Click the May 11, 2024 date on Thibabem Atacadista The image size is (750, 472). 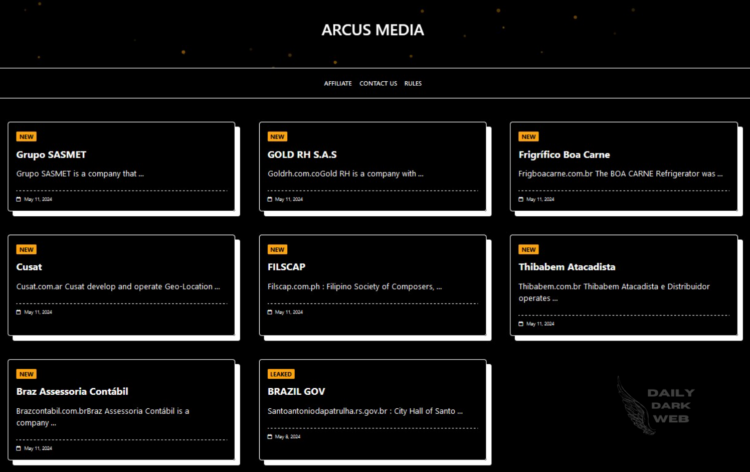click(x=540, y=324)
